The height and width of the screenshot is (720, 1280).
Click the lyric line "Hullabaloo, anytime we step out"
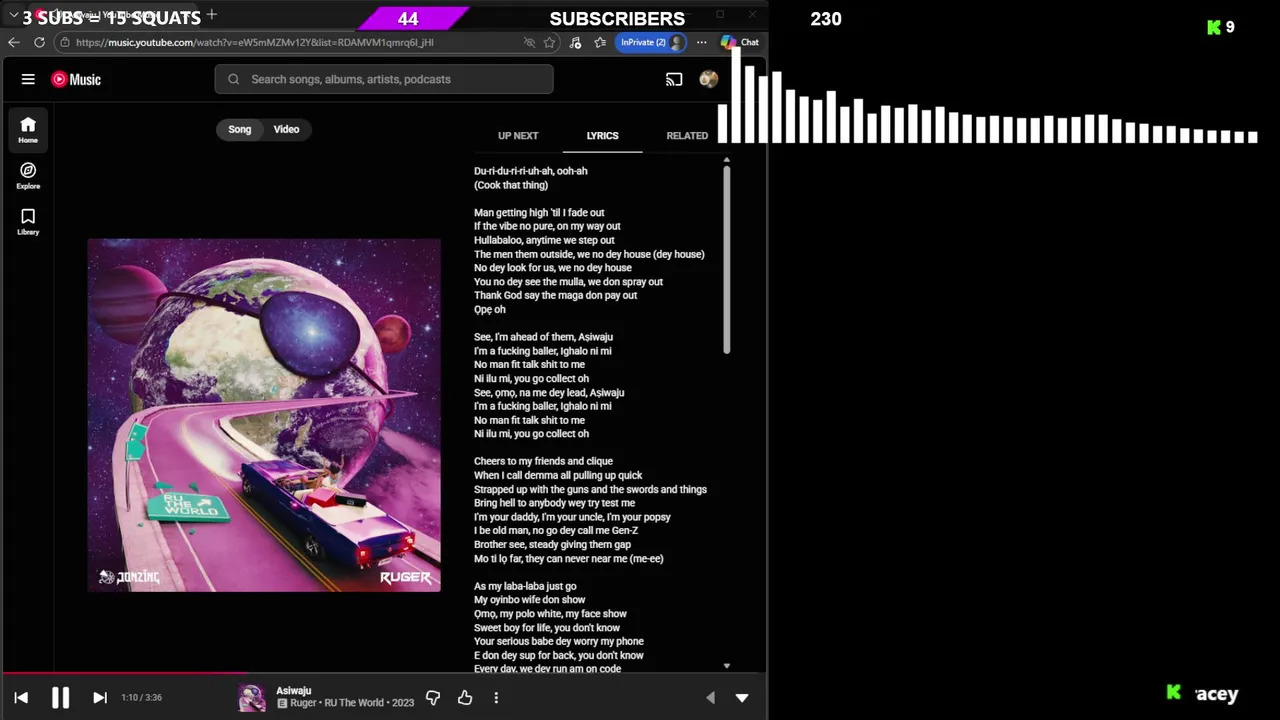tap(544, 240)
